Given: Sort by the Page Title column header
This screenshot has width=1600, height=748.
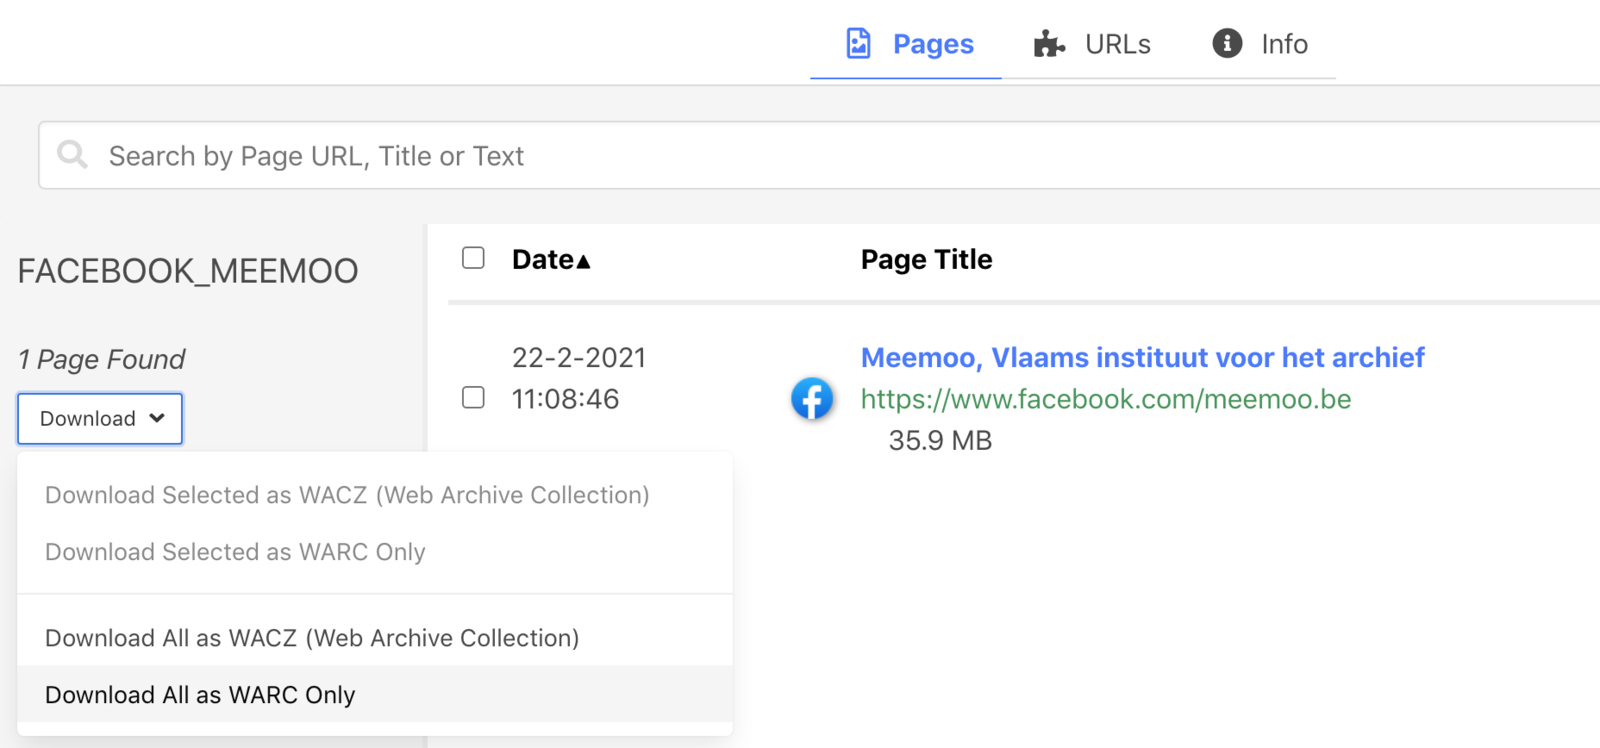Looking at the screenshot, I should 926,260.
